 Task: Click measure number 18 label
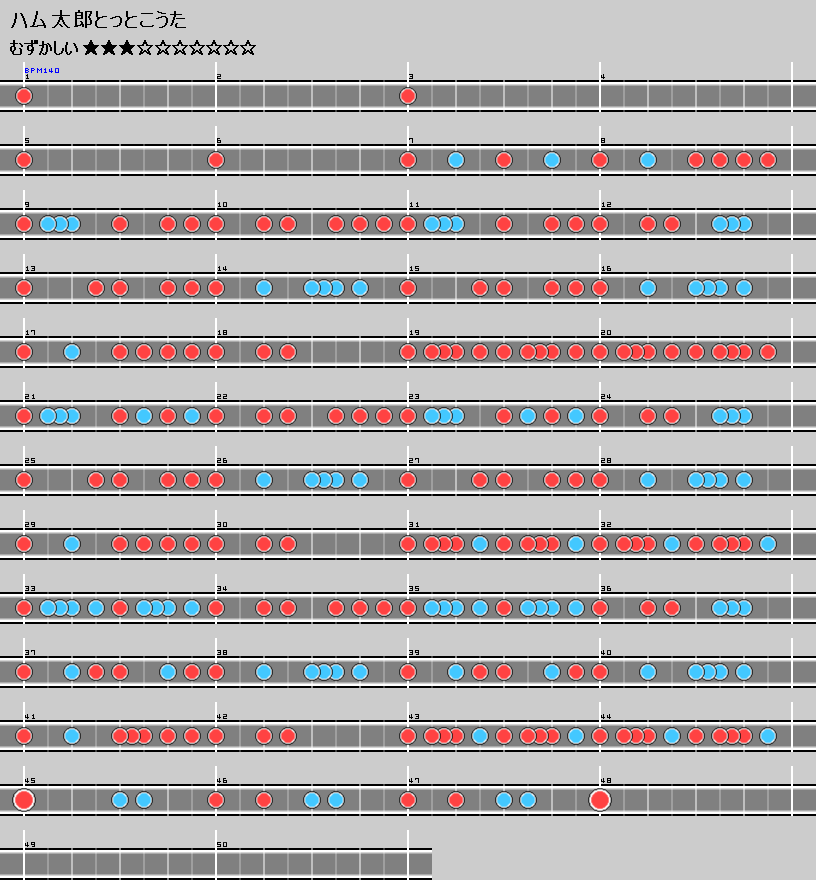click(x=222, y=332)
